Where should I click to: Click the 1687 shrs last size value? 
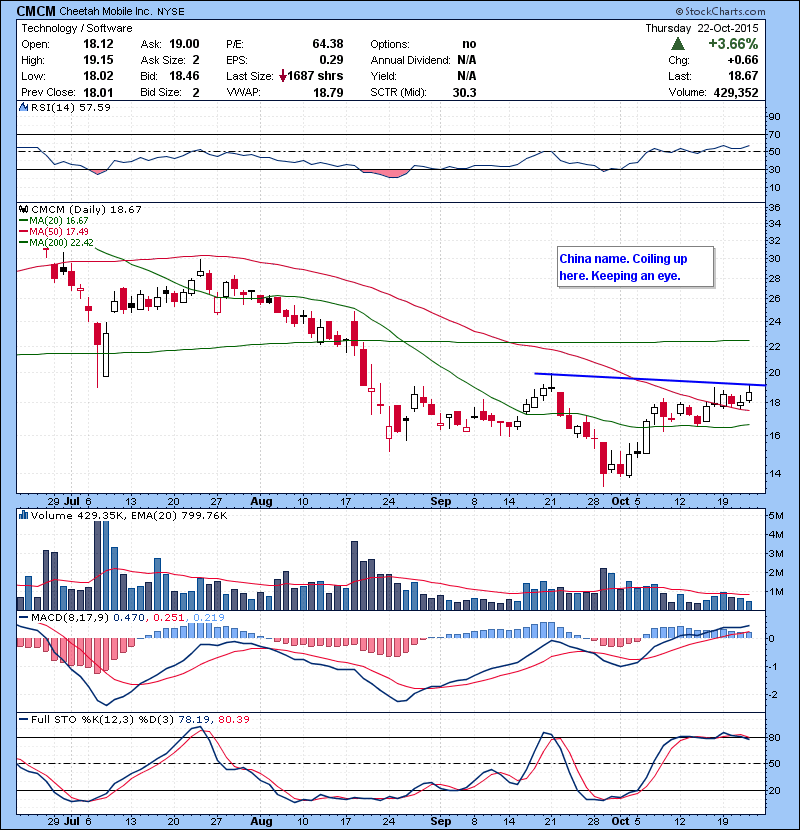tap(315, 76)
